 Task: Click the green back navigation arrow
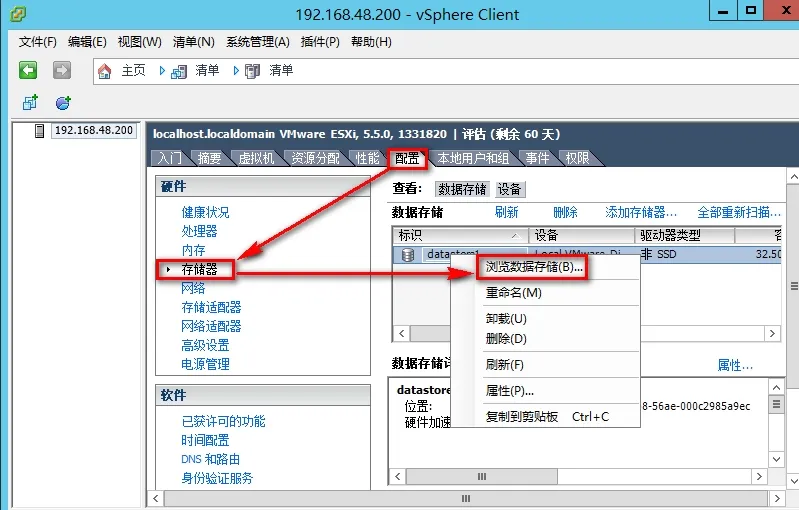click(x=28, y=70)
